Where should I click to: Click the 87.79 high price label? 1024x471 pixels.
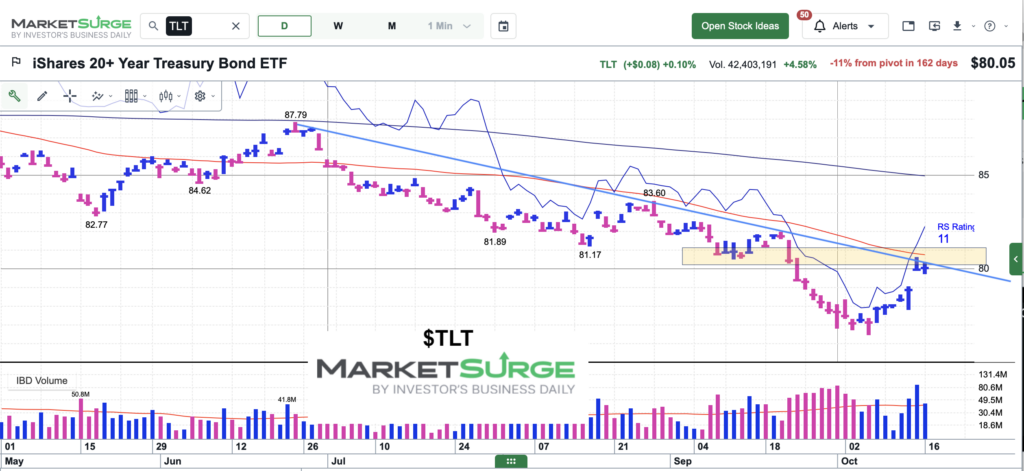coord(295,115)
